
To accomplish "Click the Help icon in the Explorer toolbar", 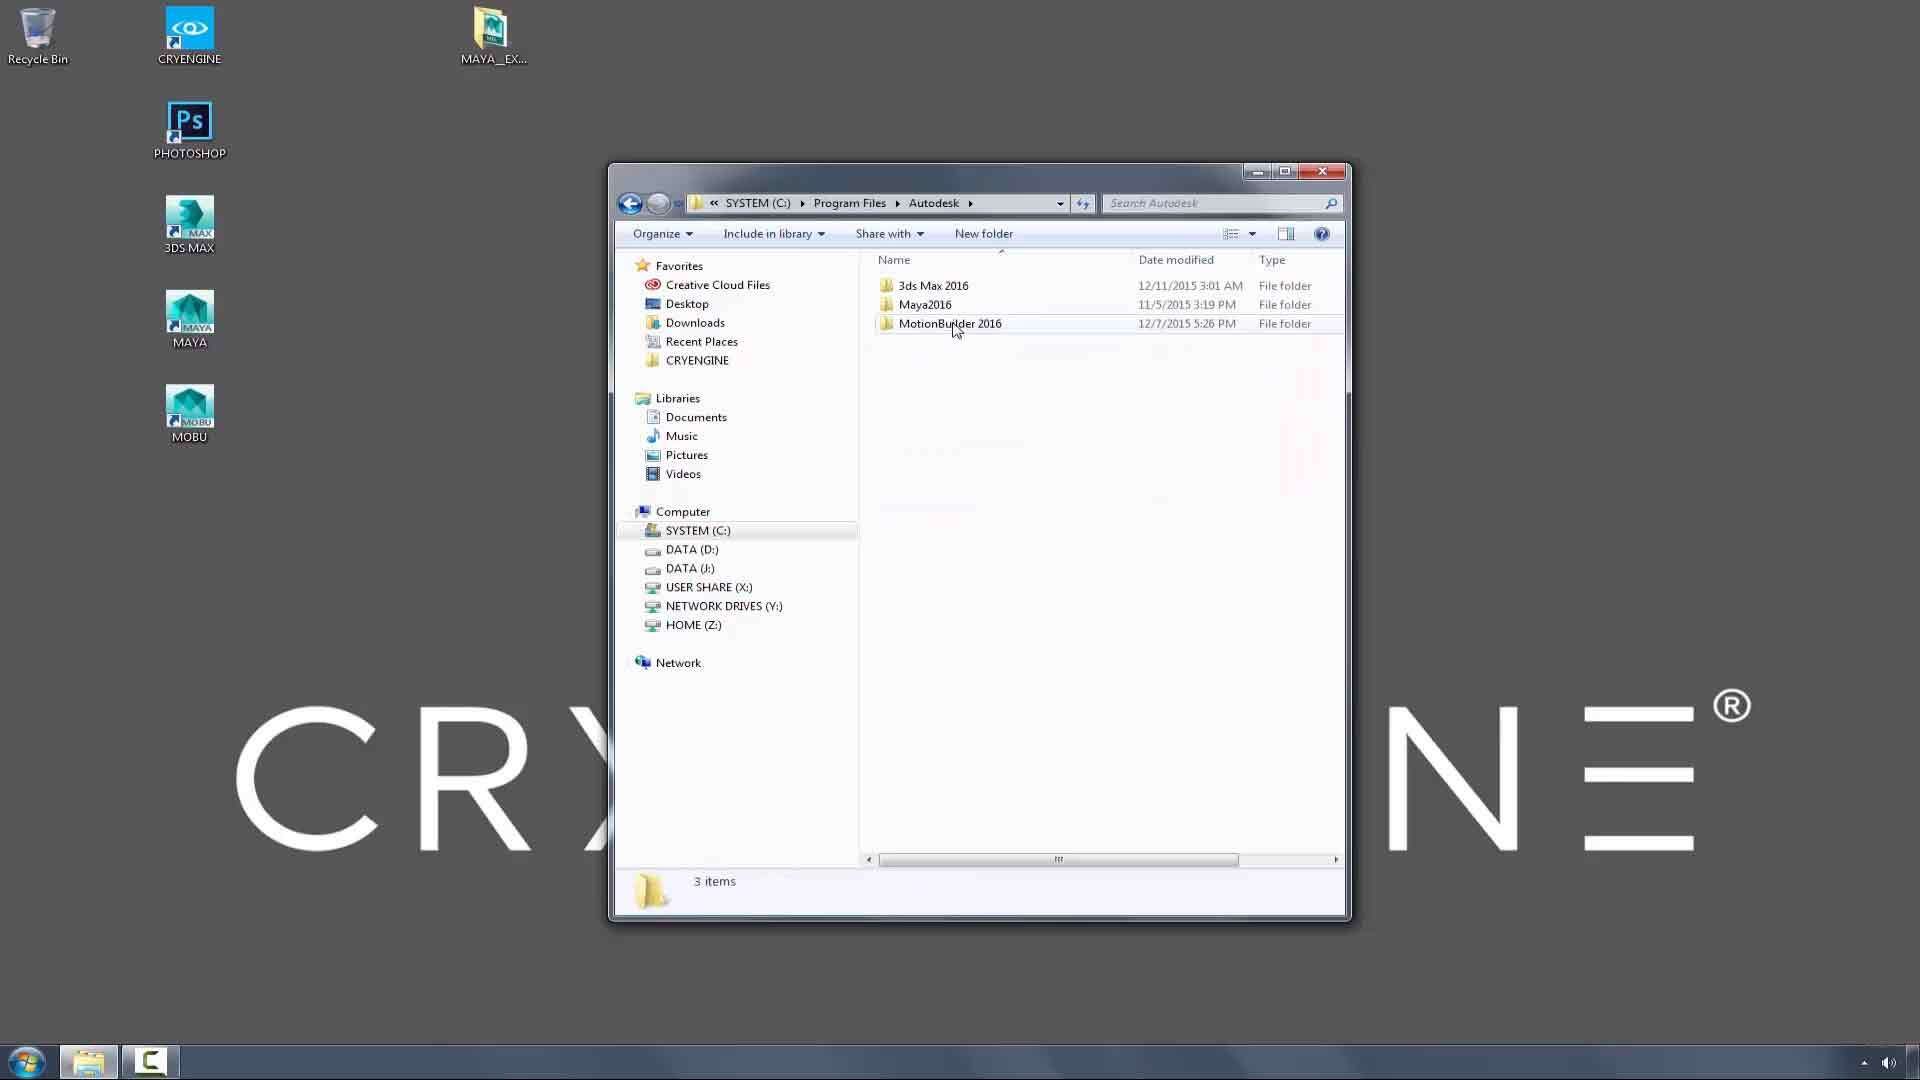I will coord(1321,233).
